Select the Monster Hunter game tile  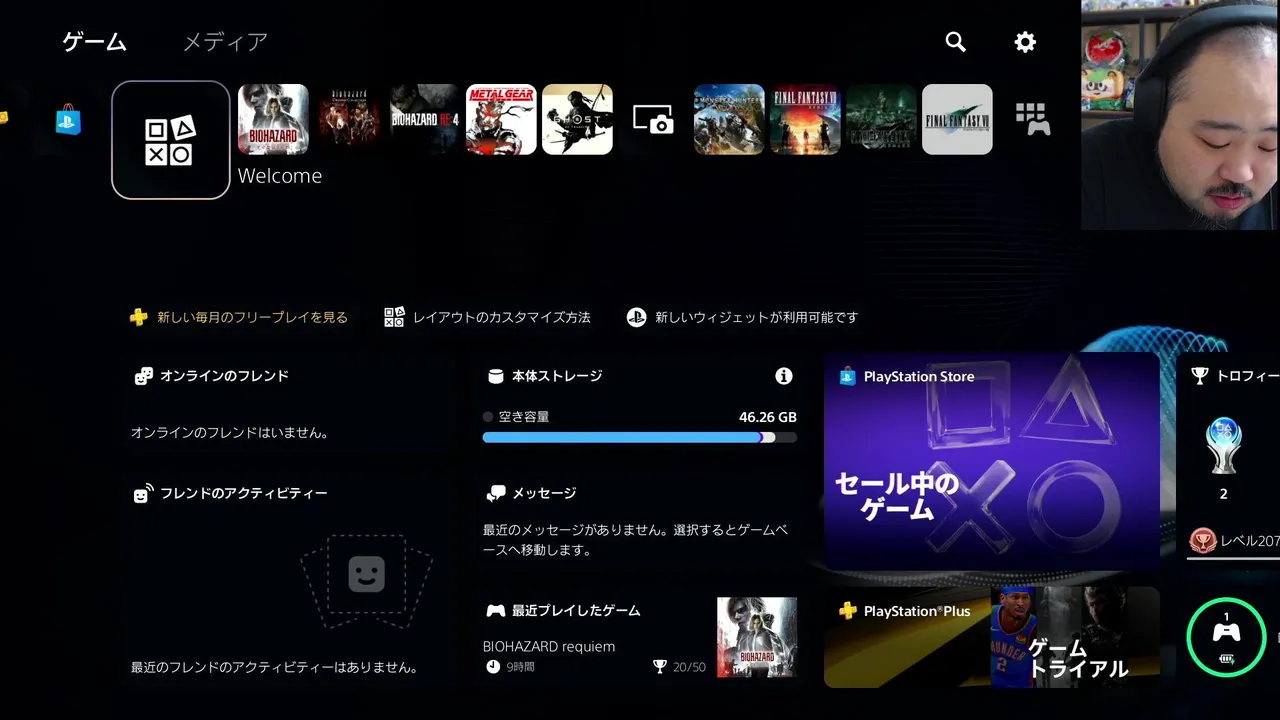click(x=729, y=119)
